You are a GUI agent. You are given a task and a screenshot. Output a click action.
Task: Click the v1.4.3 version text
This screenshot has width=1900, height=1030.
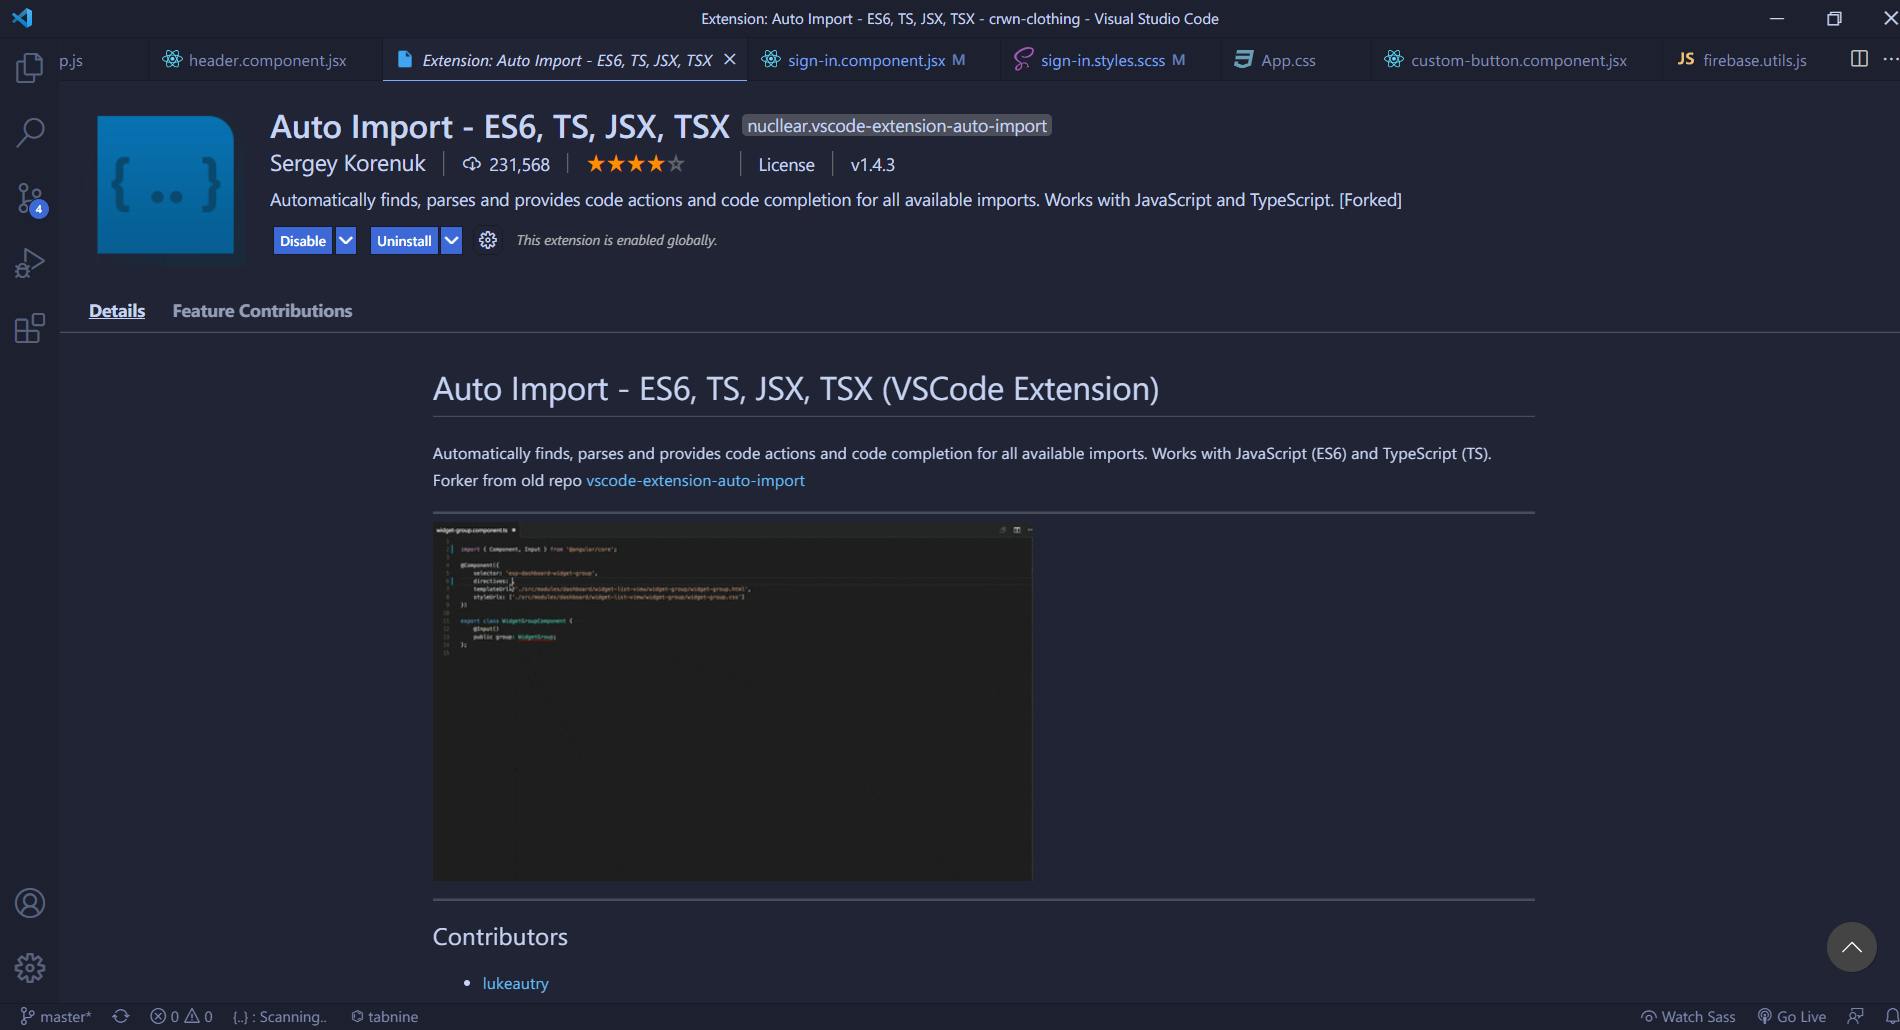coord(872,165)
